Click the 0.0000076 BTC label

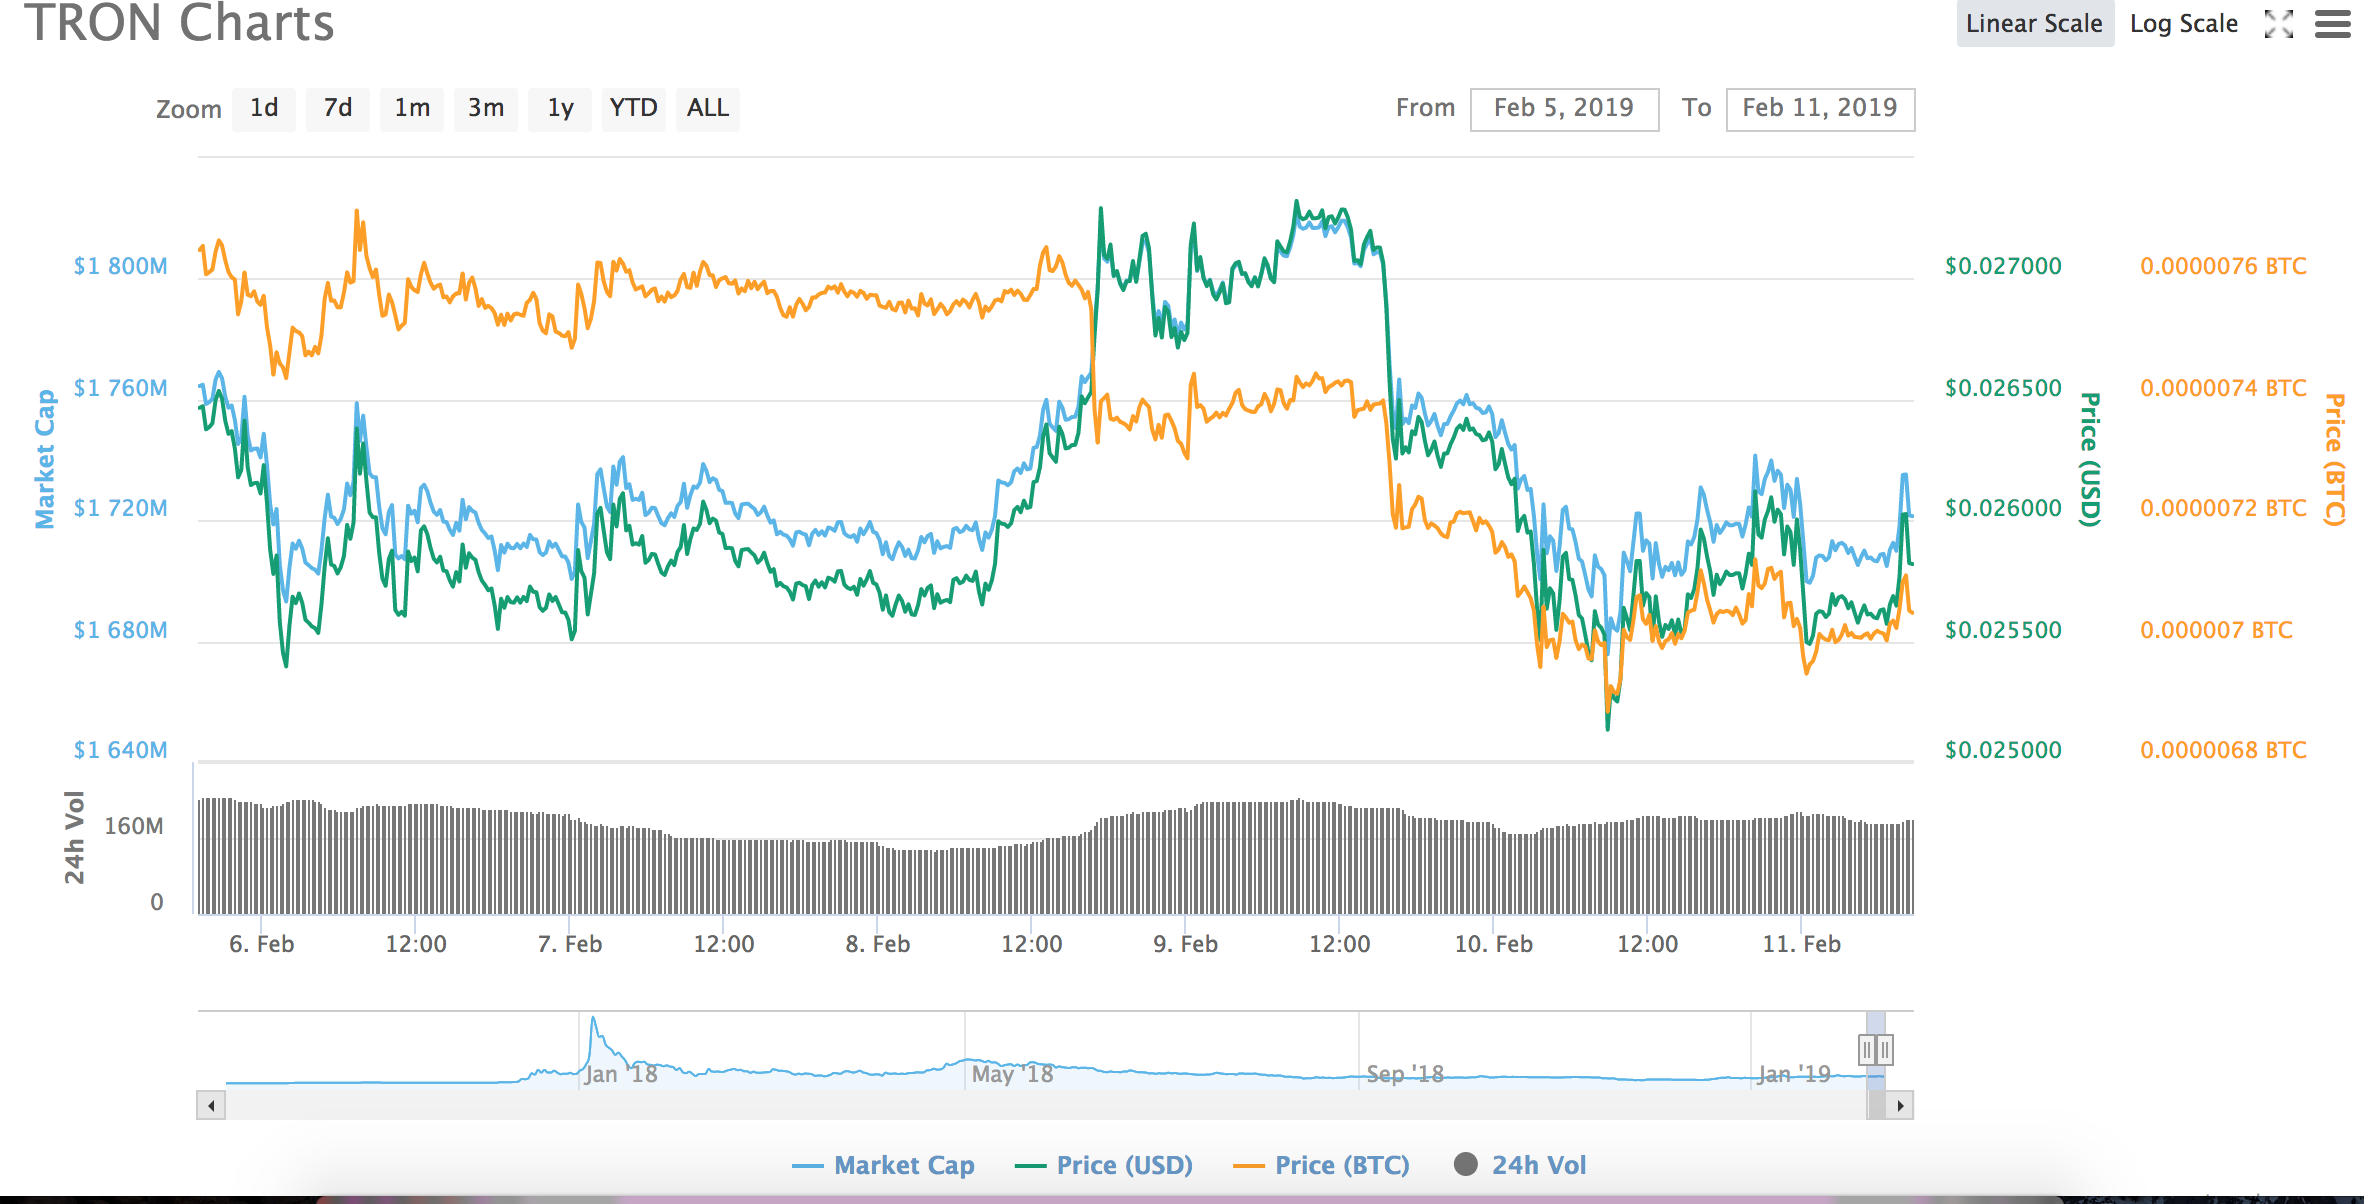tap(2223, 266)
